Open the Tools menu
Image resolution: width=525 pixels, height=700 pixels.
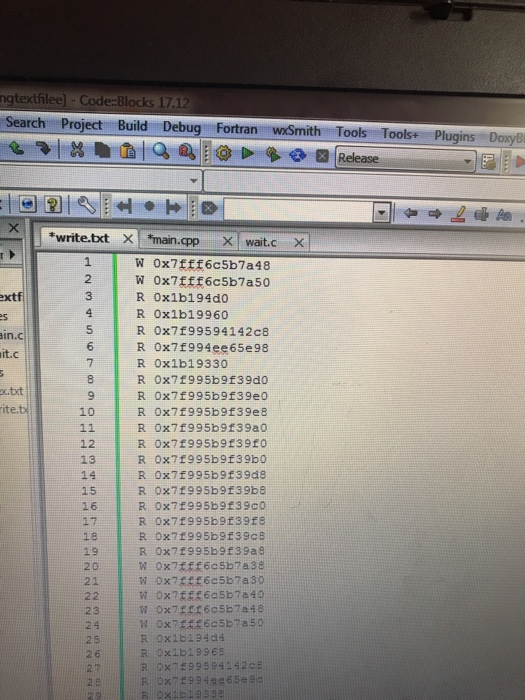pos(351,132)
